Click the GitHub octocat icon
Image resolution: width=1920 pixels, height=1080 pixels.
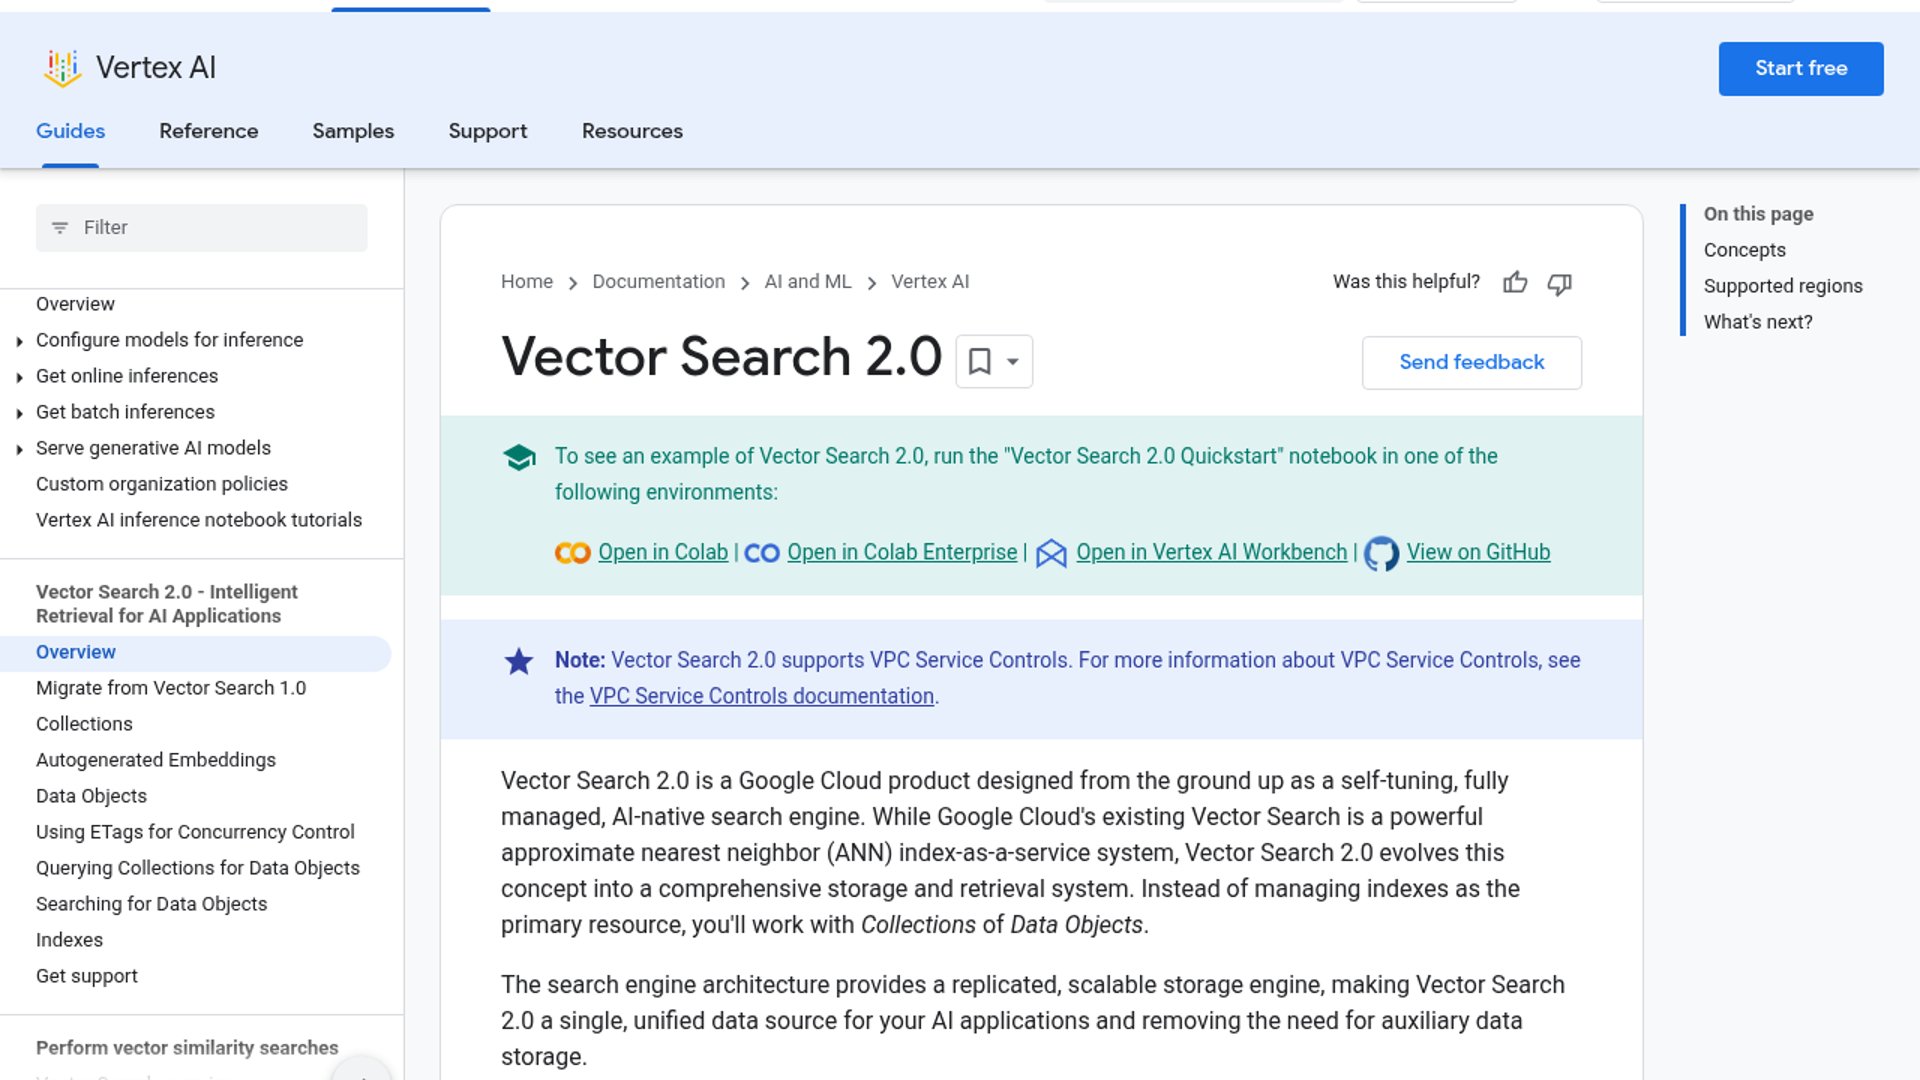(1381, 553)
